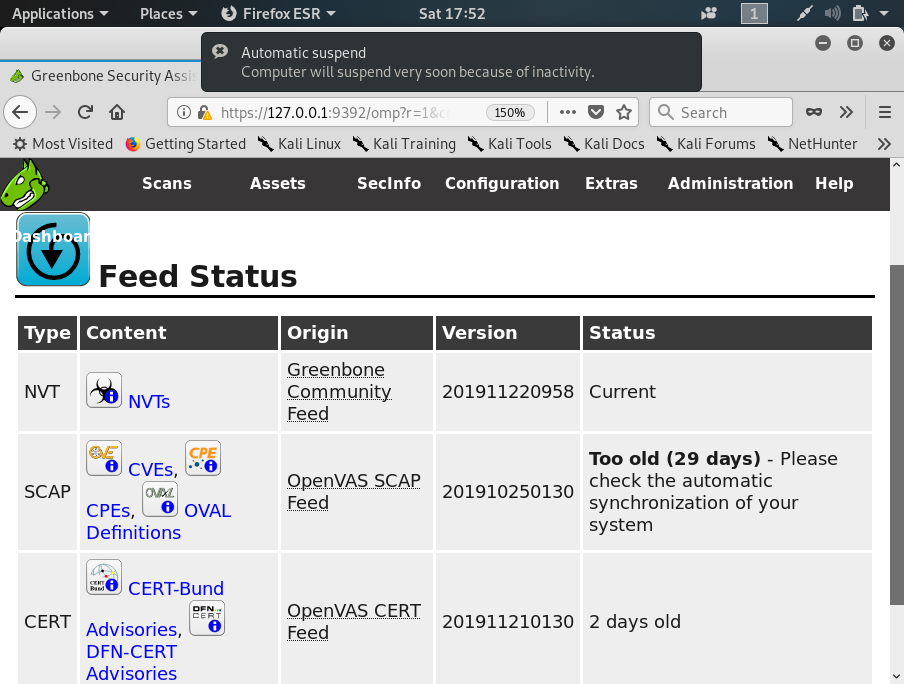Dismiss the Automatic suspend notification
Screen dimensions: 904x684
coord(220,51)
